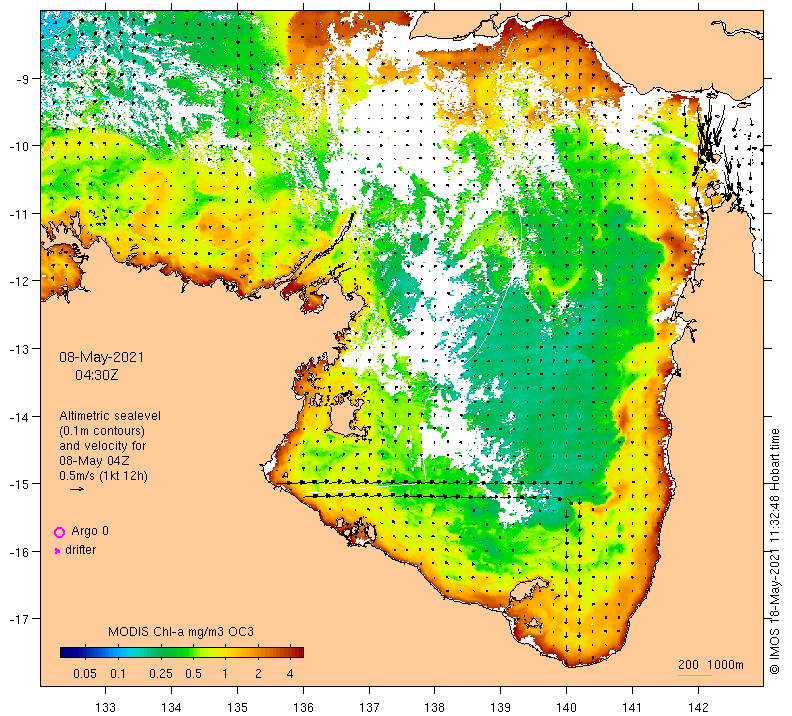
Task: Click the '139' longitude axis label
Action: coord(501,707)
